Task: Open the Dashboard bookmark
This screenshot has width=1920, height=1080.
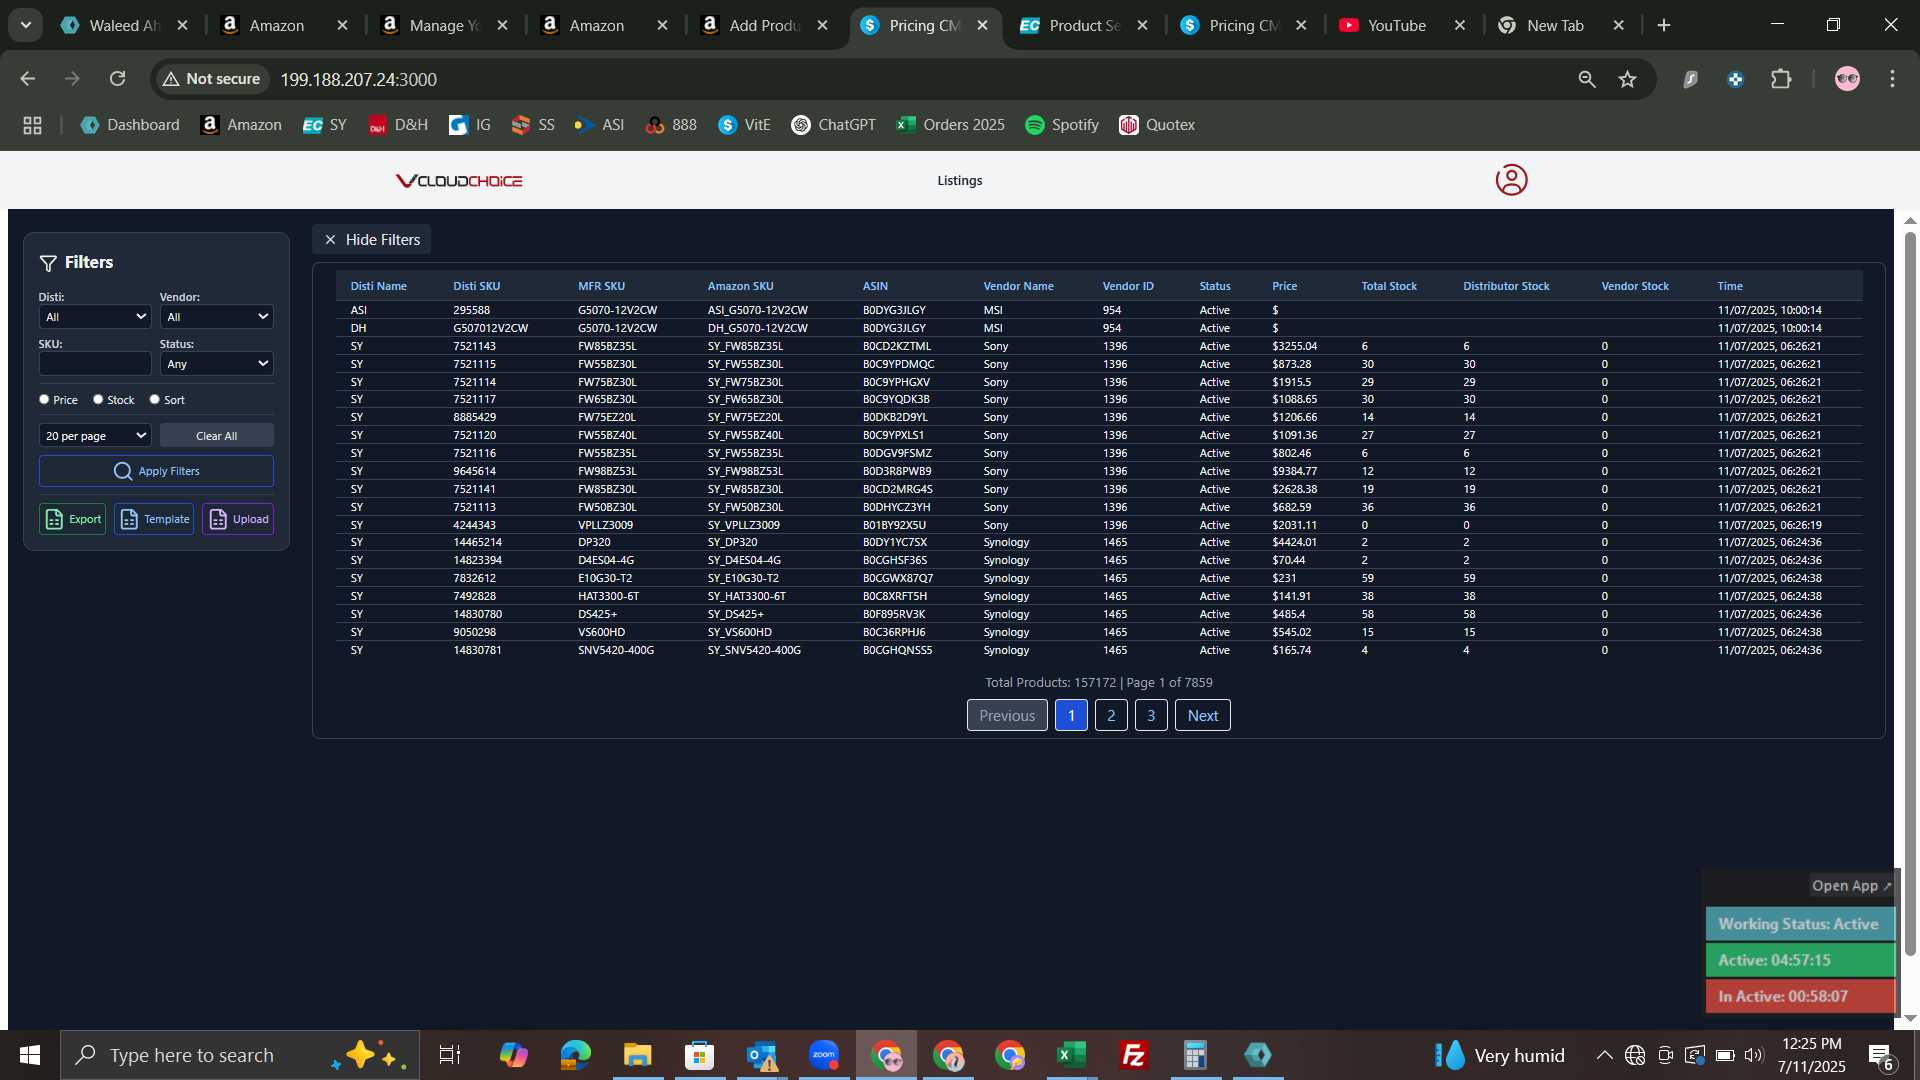Action: (x=130, y=125)
